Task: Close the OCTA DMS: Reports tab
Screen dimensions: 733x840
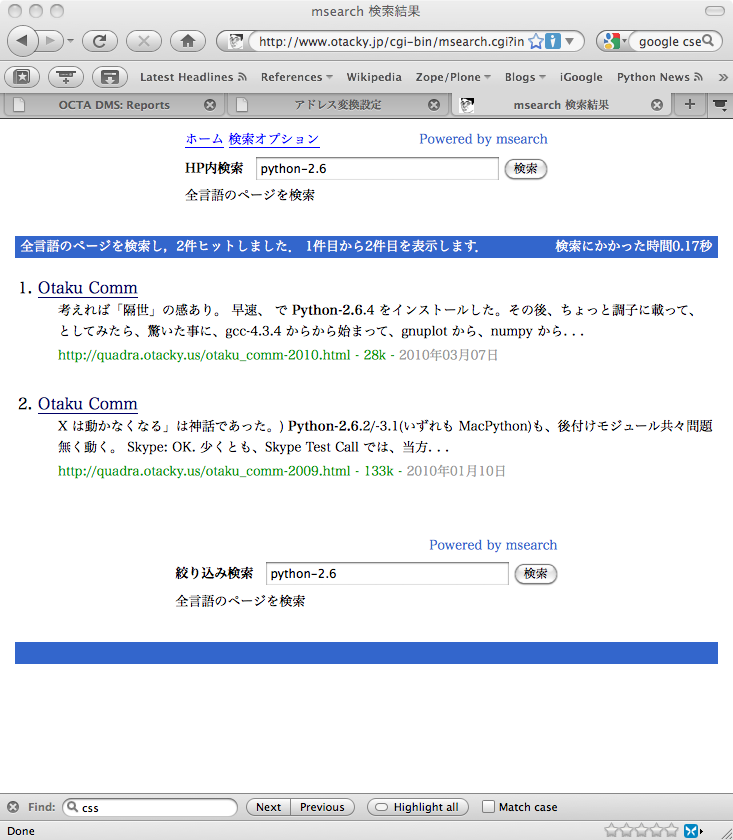Action: [210, 105]
